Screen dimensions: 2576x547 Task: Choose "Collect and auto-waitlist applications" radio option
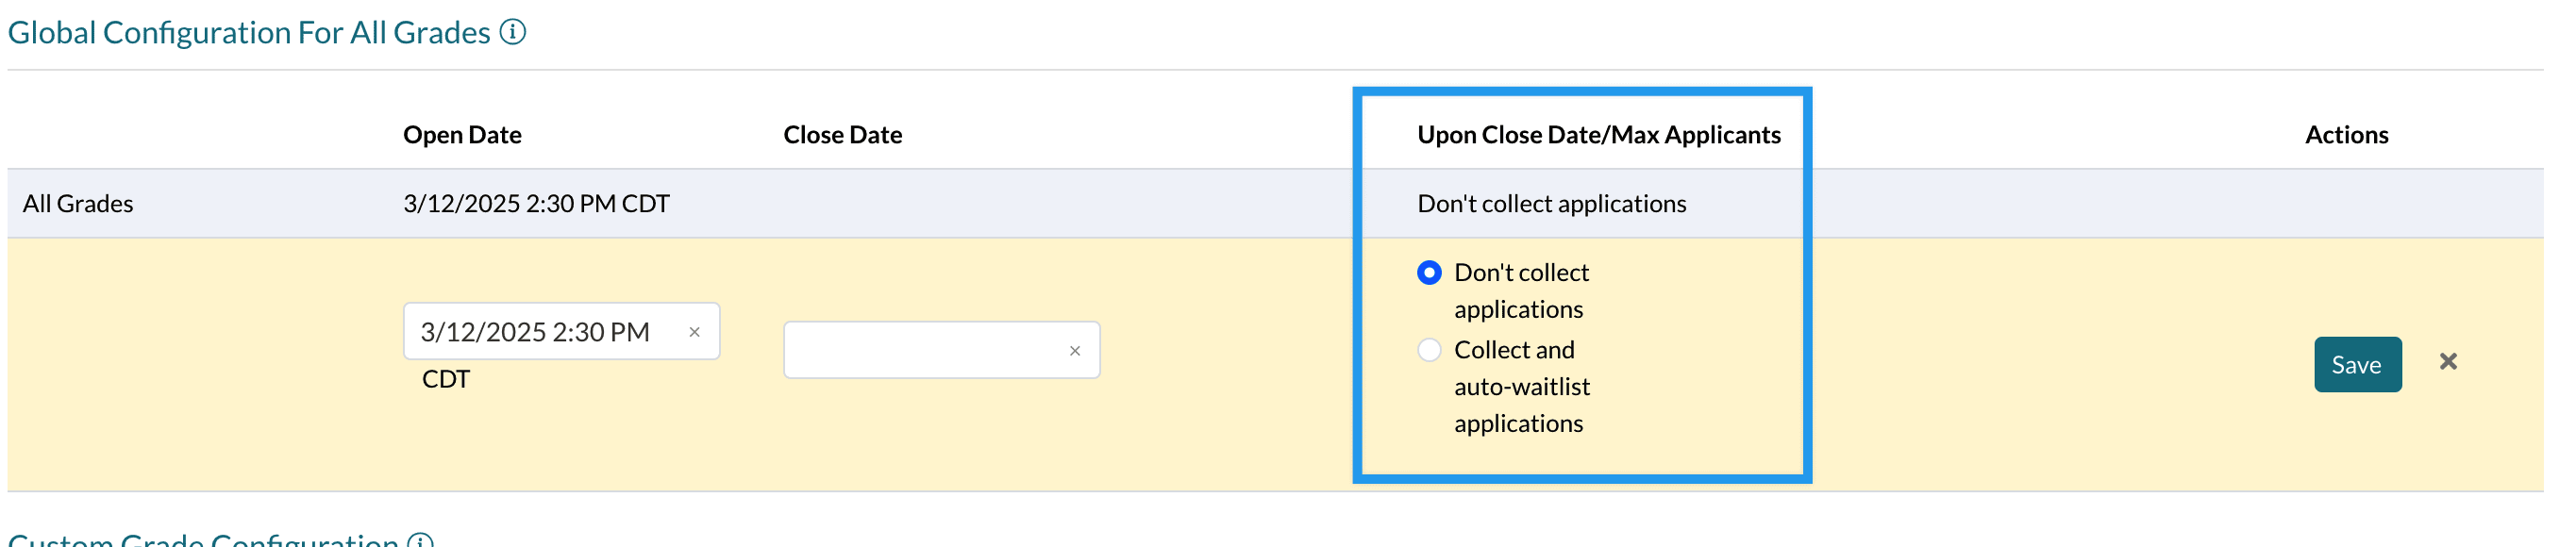coord(1429,350)
